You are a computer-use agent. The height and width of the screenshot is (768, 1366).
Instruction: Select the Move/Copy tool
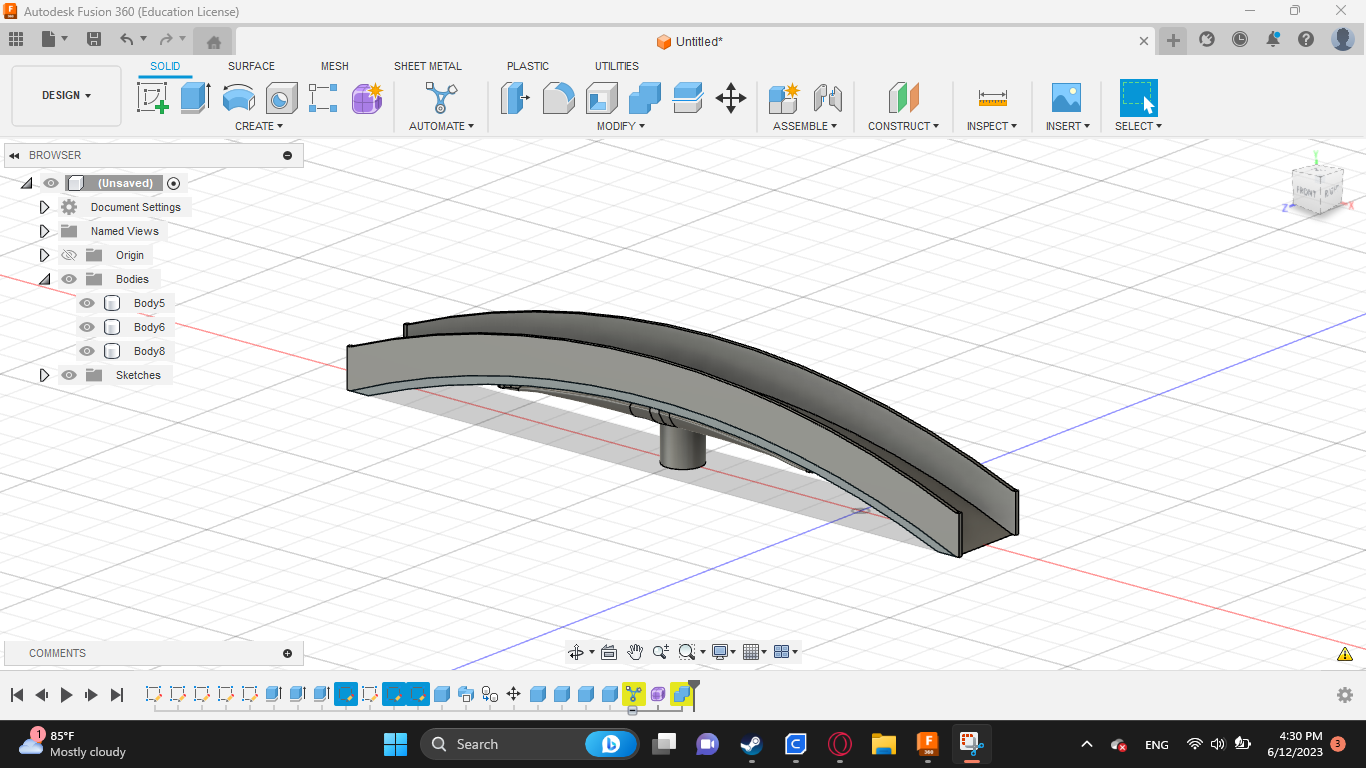pos(731,98)
